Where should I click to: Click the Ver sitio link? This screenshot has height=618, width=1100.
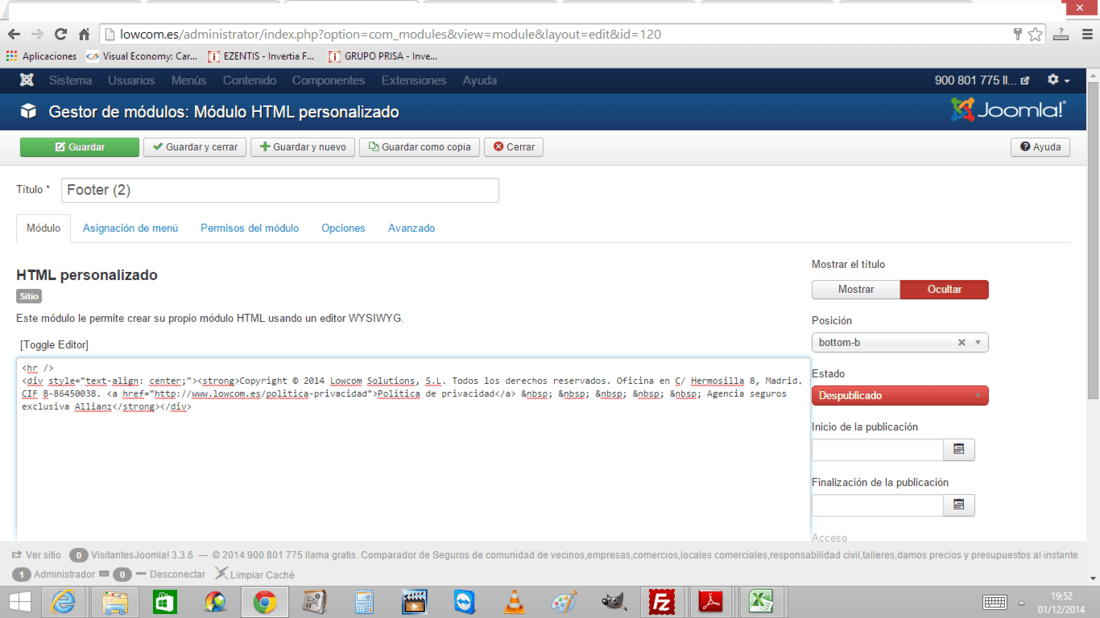[x=36, y=555]
